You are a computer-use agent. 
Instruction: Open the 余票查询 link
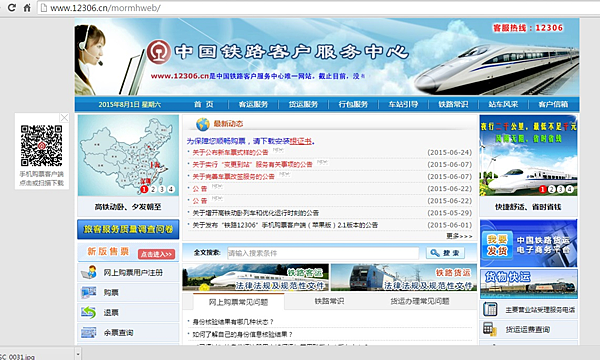click(118, 333)
